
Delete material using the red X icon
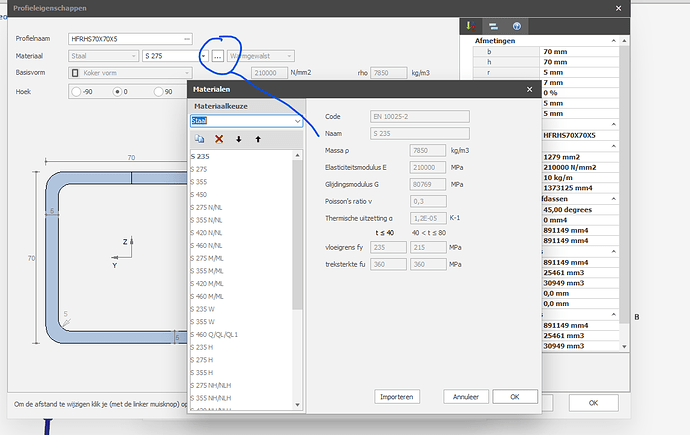coord(219,139)
